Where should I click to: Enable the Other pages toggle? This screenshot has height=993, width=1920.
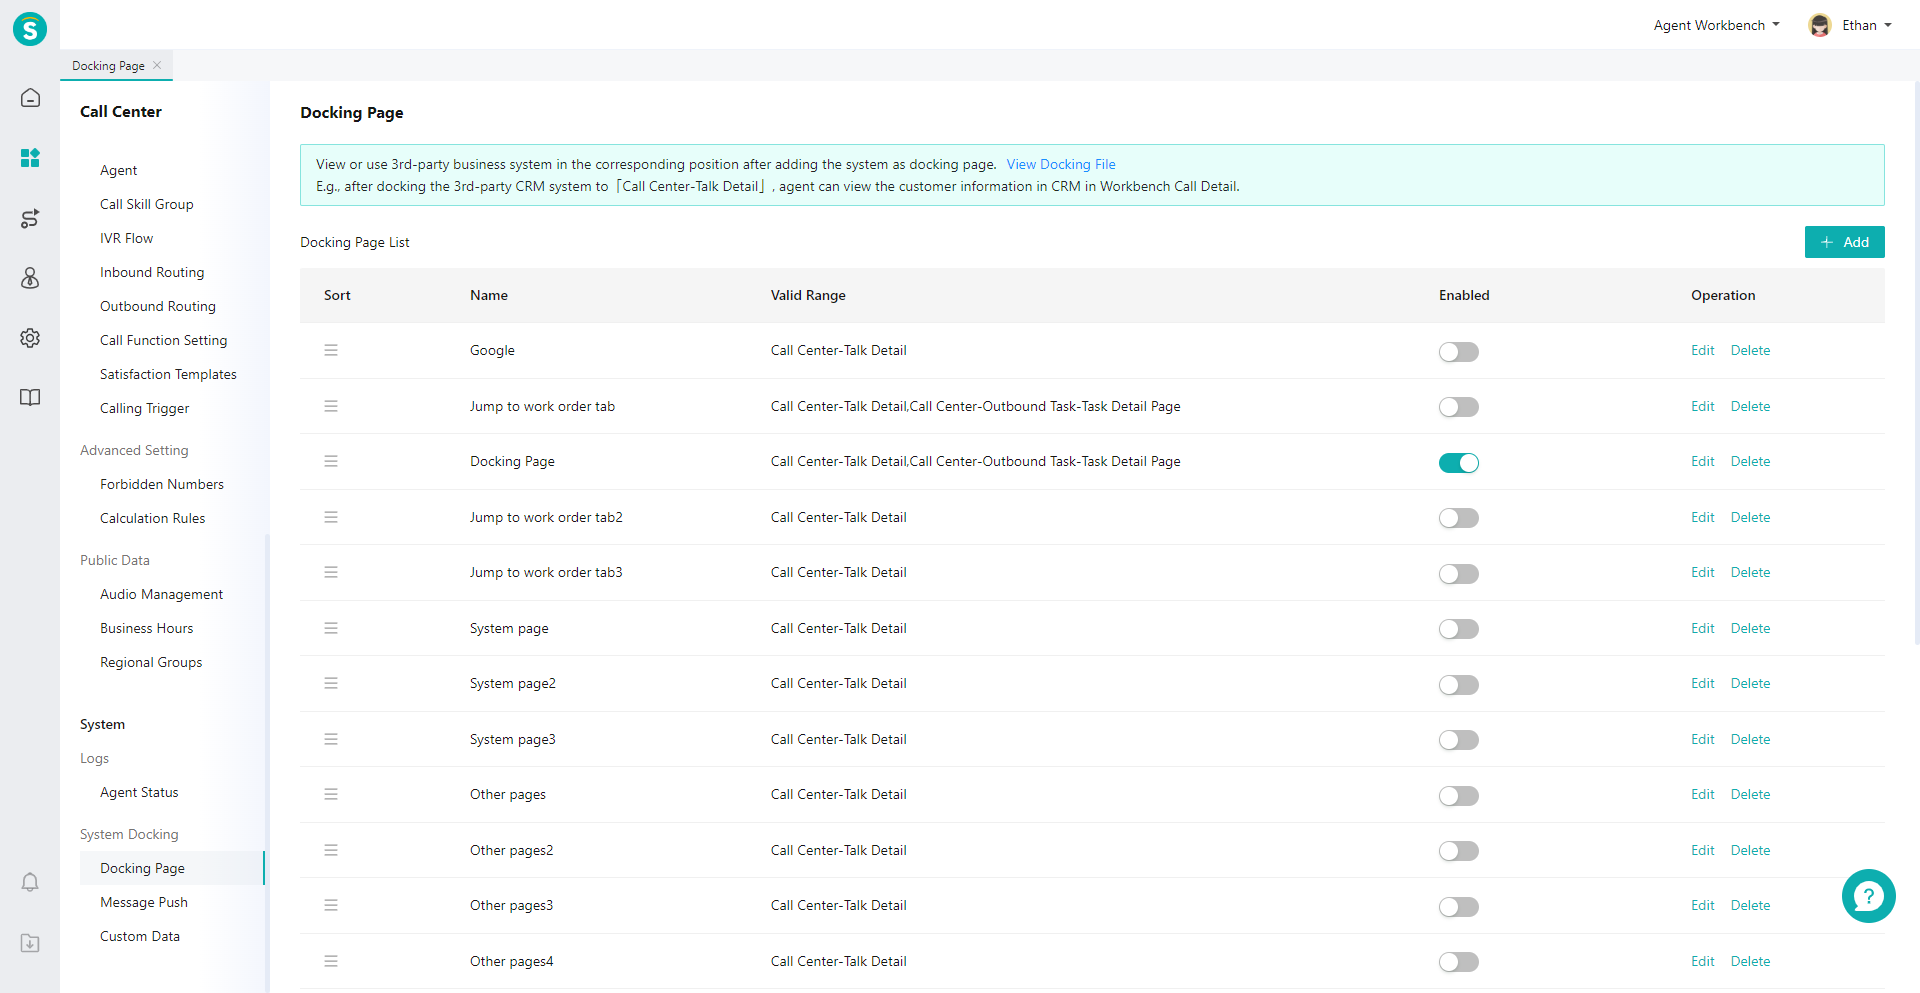pos(1459,796)
